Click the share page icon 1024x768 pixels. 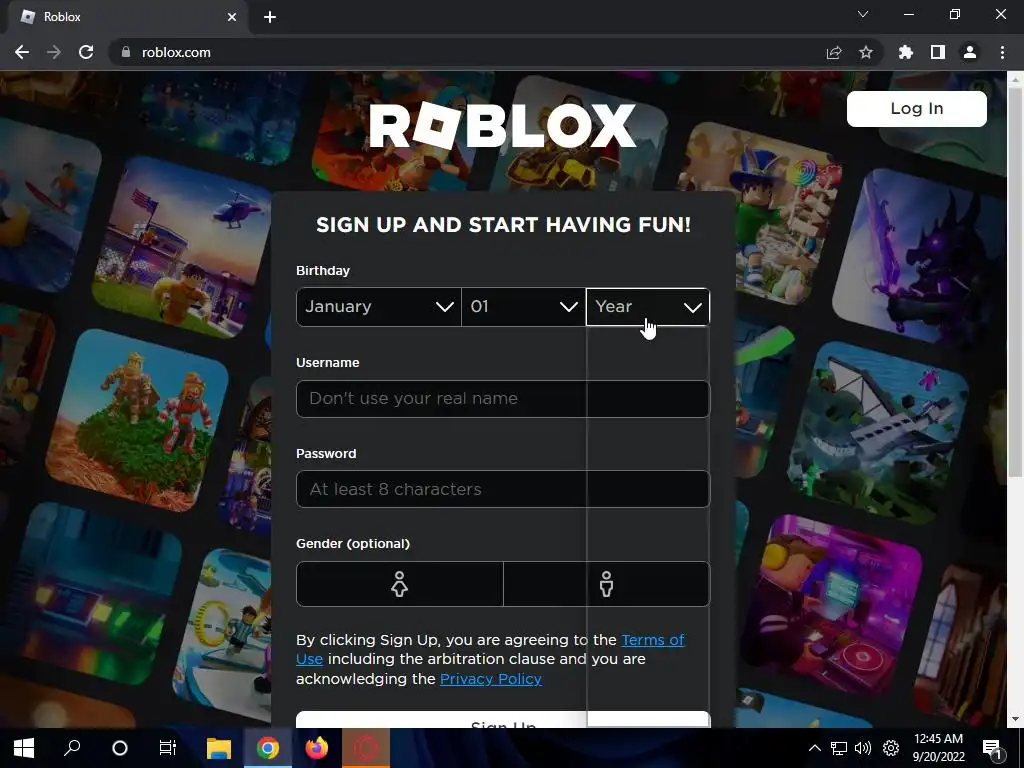point(834,52)
